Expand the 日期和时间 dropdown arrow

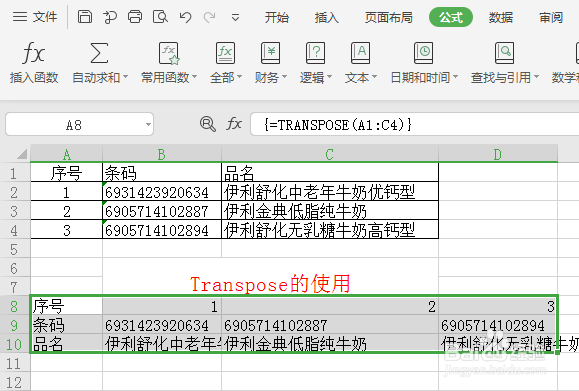coord(455,77)
